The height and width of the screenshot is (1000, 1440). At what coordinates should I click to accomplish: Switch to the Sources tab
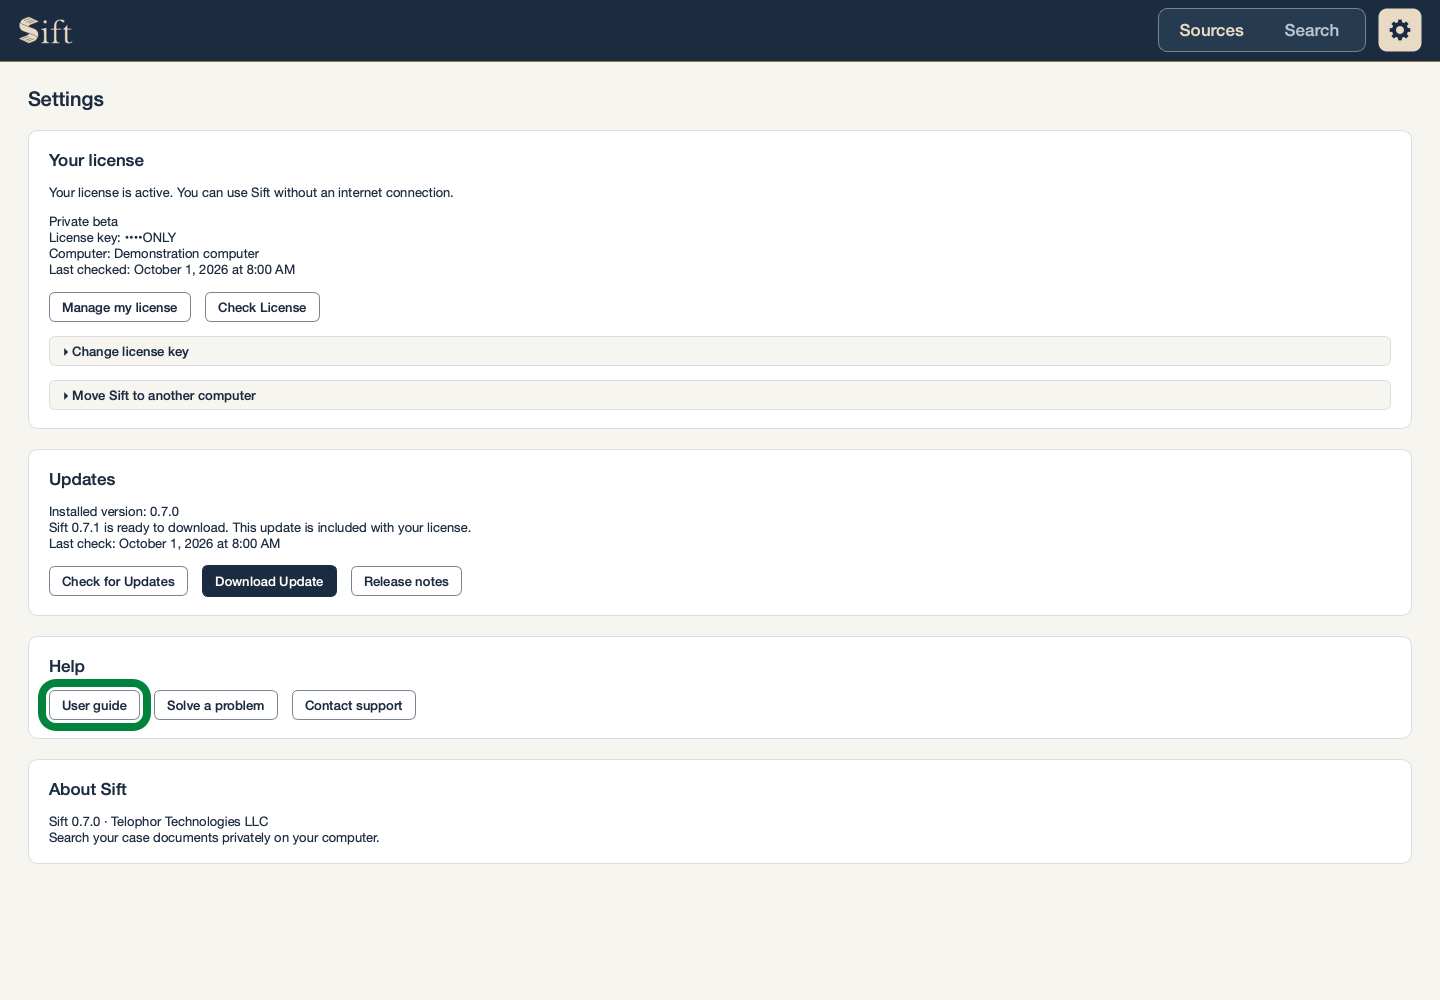1211,30
